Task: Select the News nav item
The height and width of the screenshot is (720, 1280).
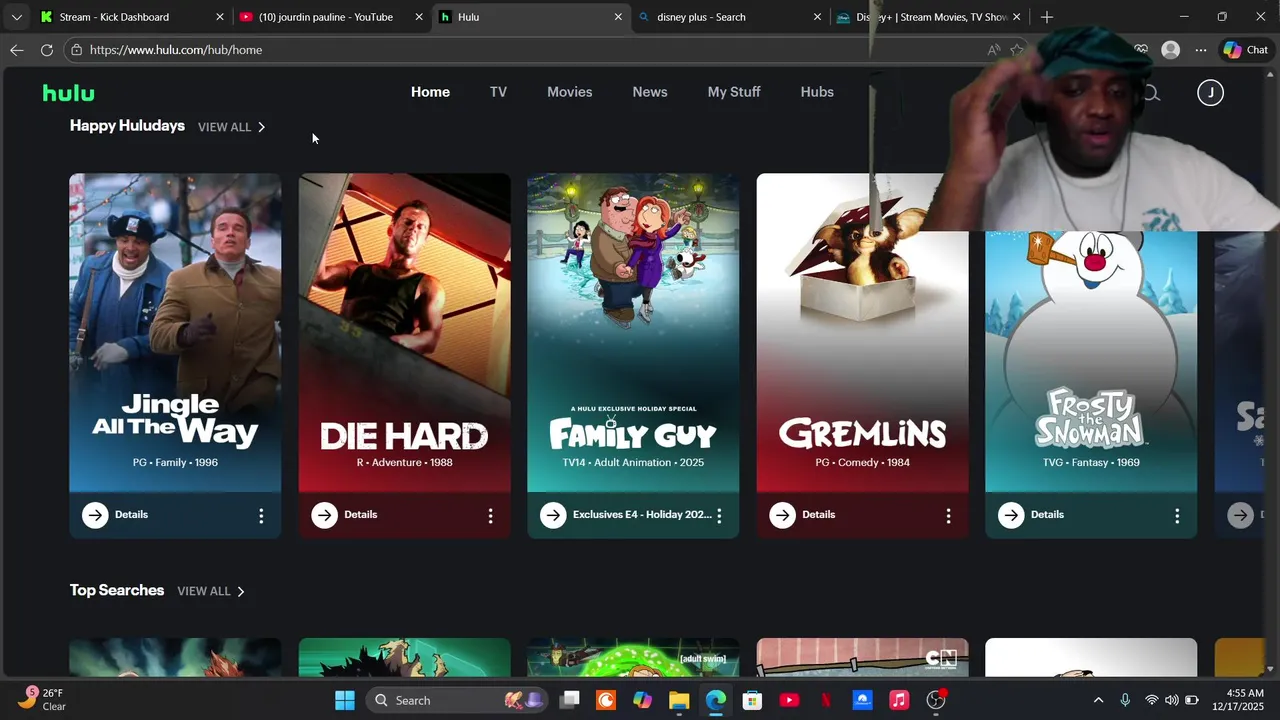Action: pyautogui.click(x=650, y=92)
